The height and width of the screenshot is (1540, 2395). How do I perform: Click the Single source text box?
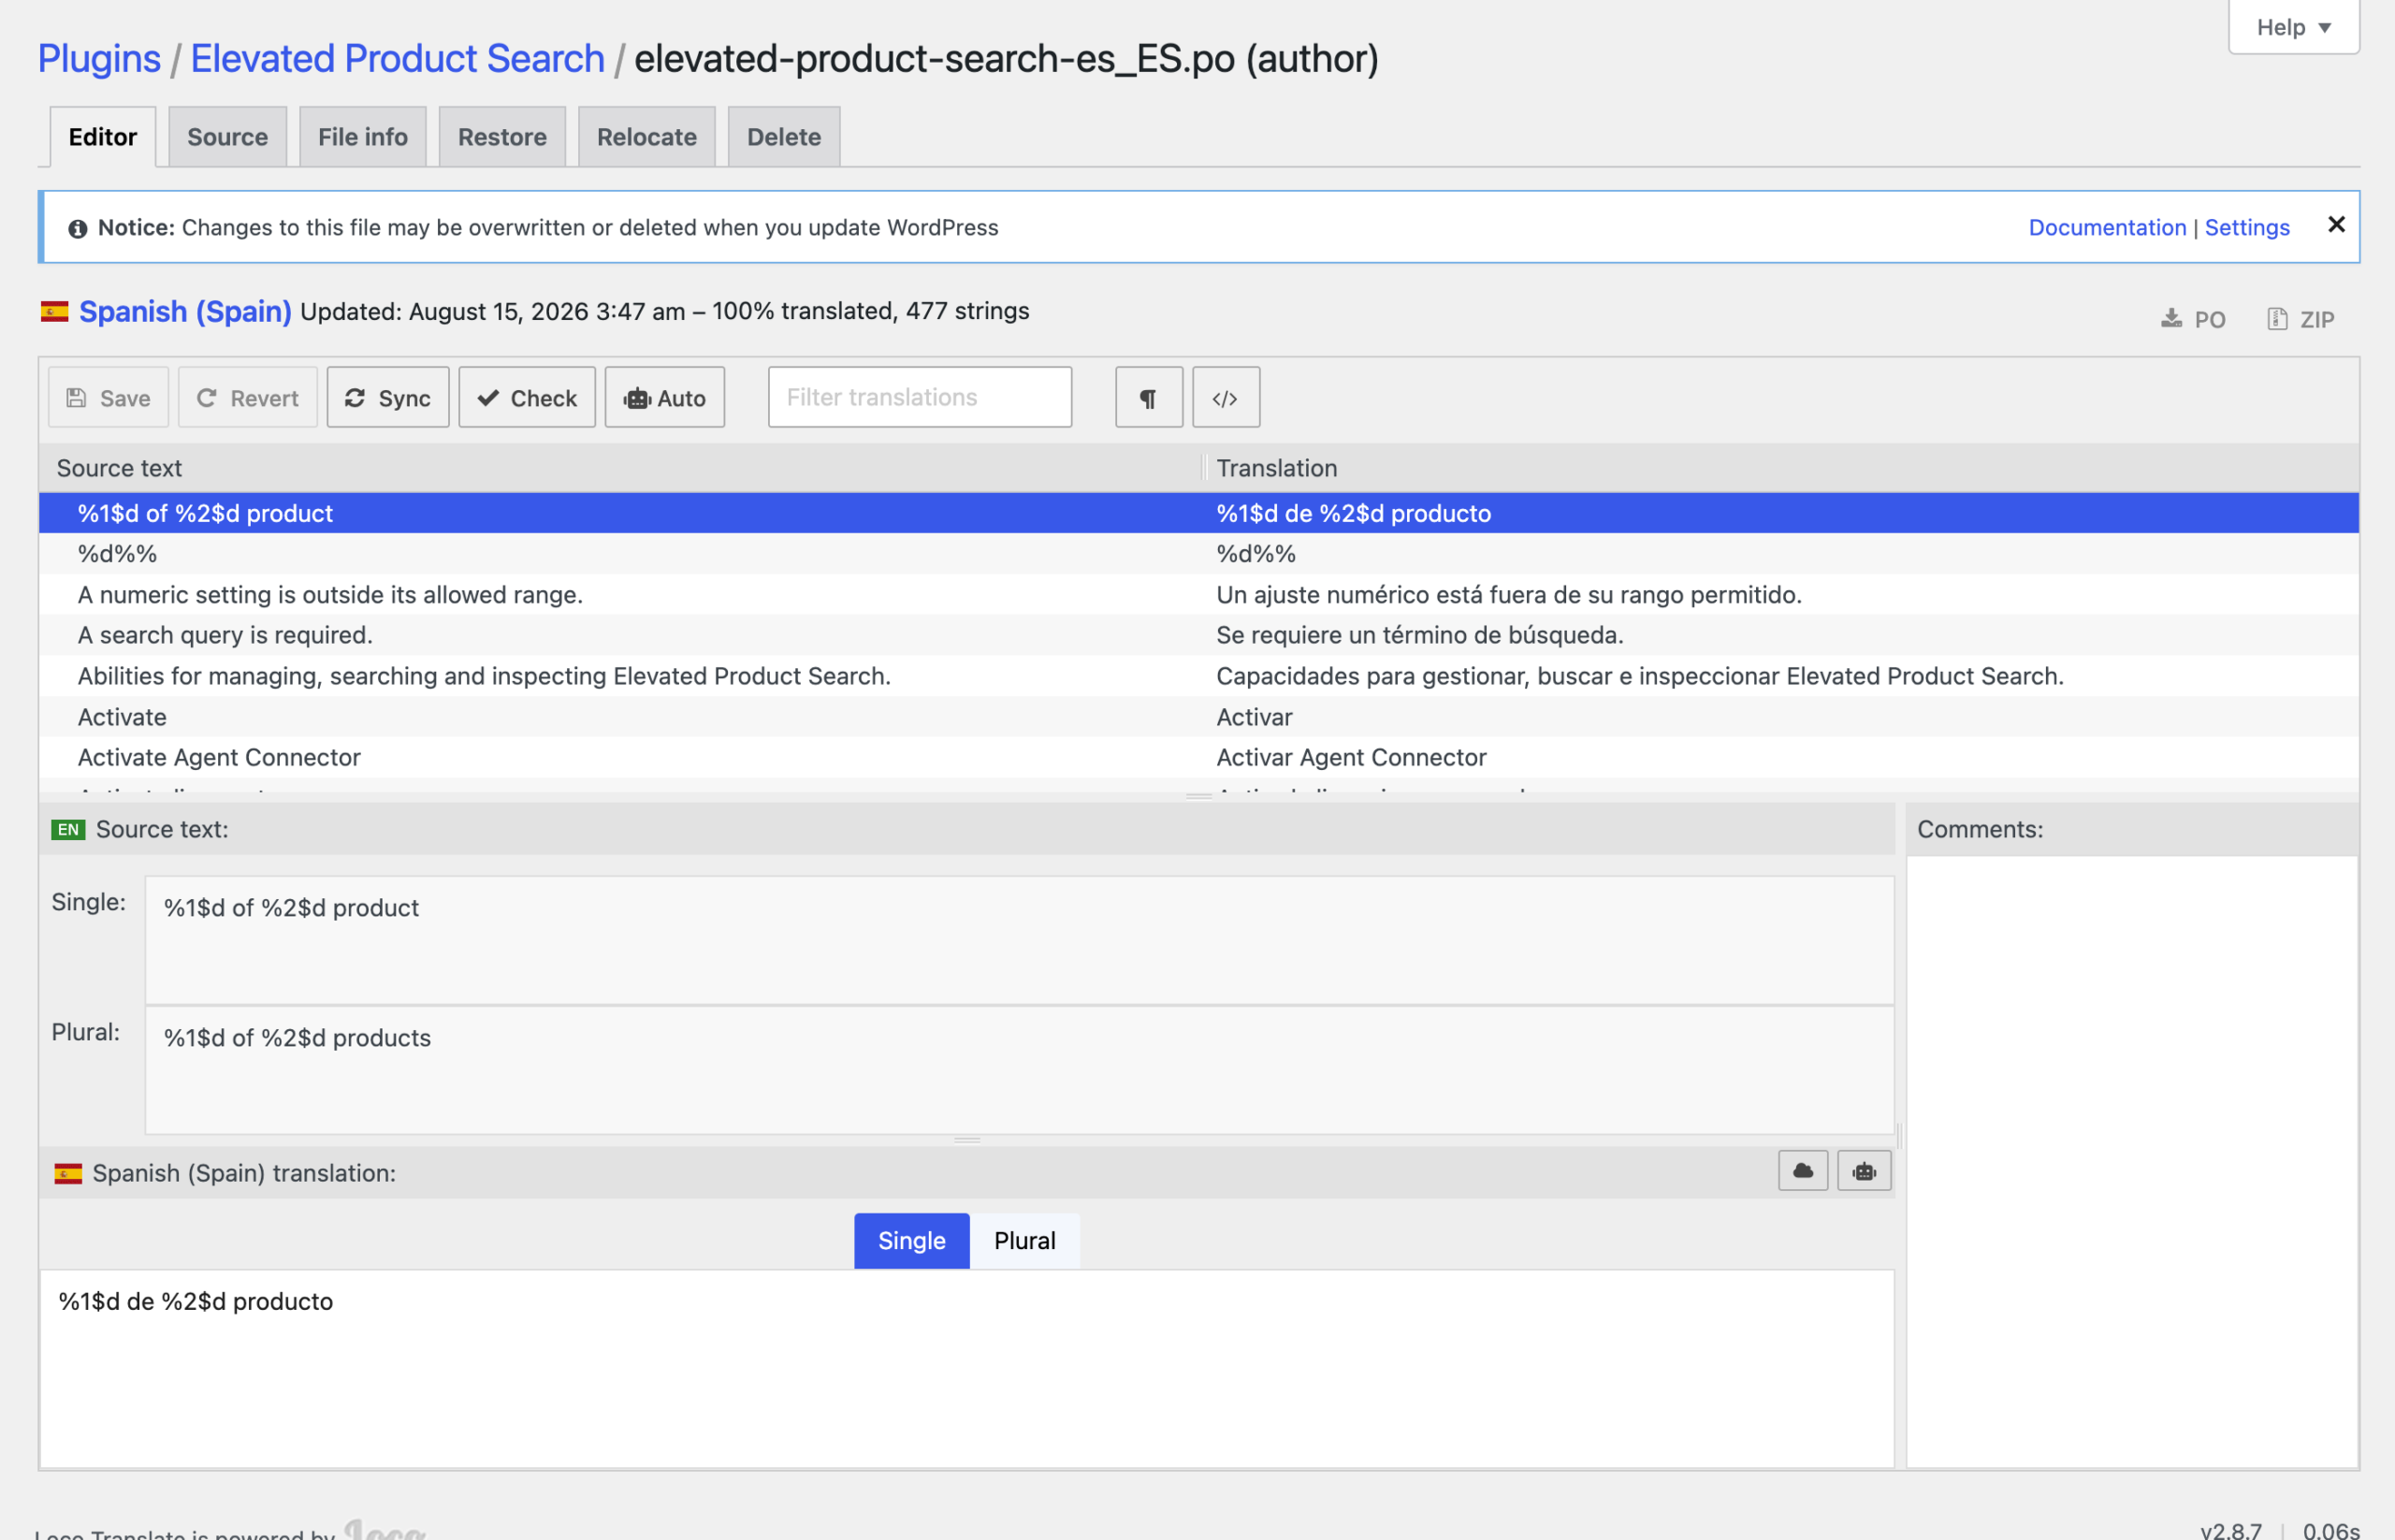[1019, 940]
